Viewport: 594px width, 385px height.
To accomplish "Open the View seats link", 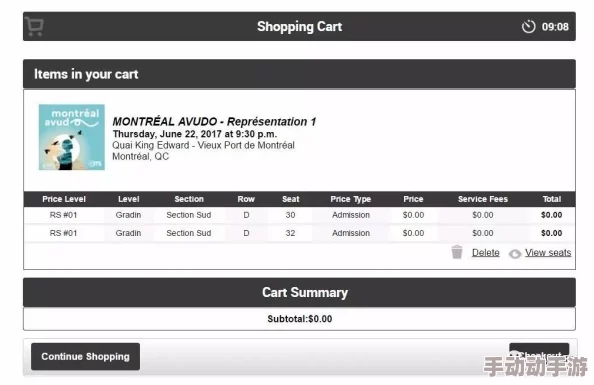I will click(548, 252).
